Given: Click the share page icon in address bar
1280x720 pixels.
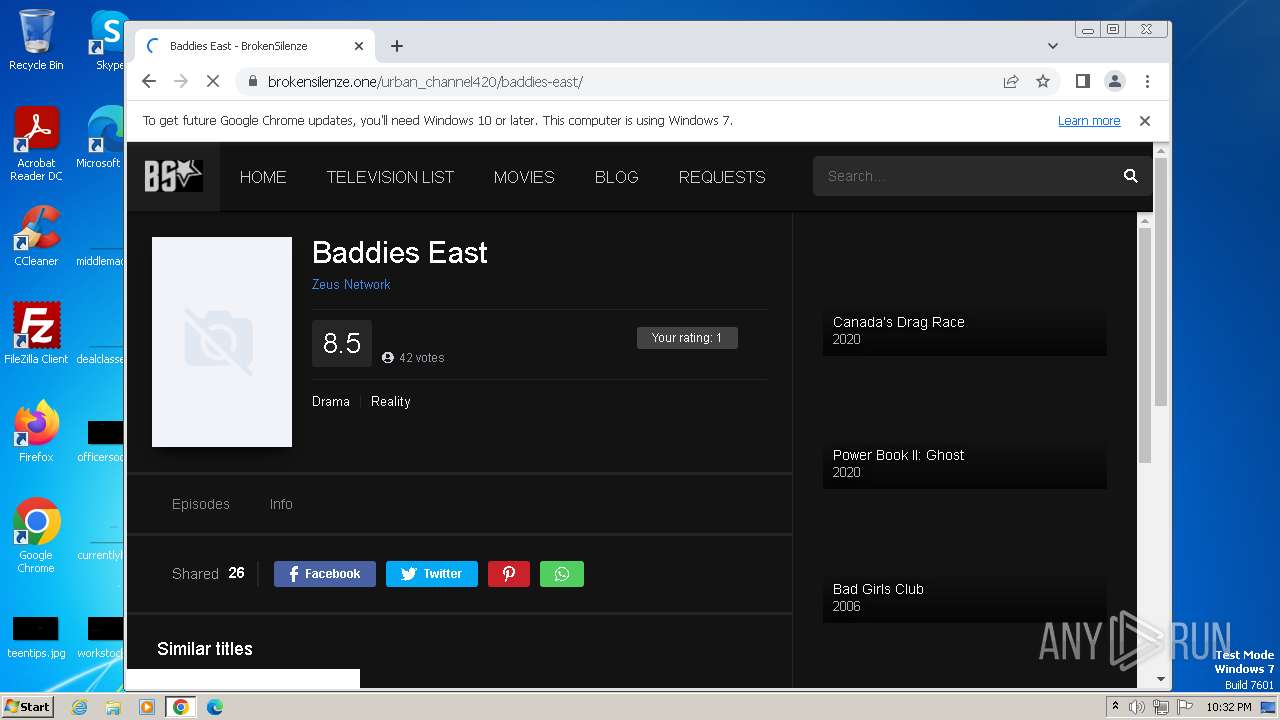Looking at the screenshot, I should (1011, 82).
